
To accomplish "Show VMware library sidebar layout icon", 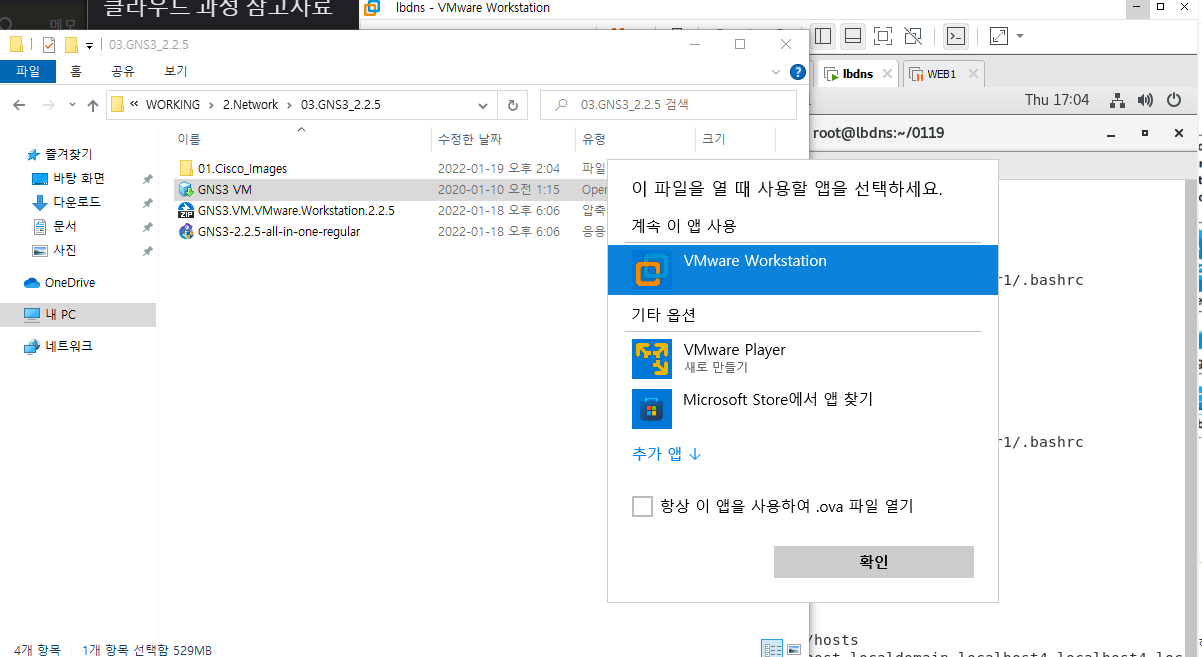I will 823,36.
